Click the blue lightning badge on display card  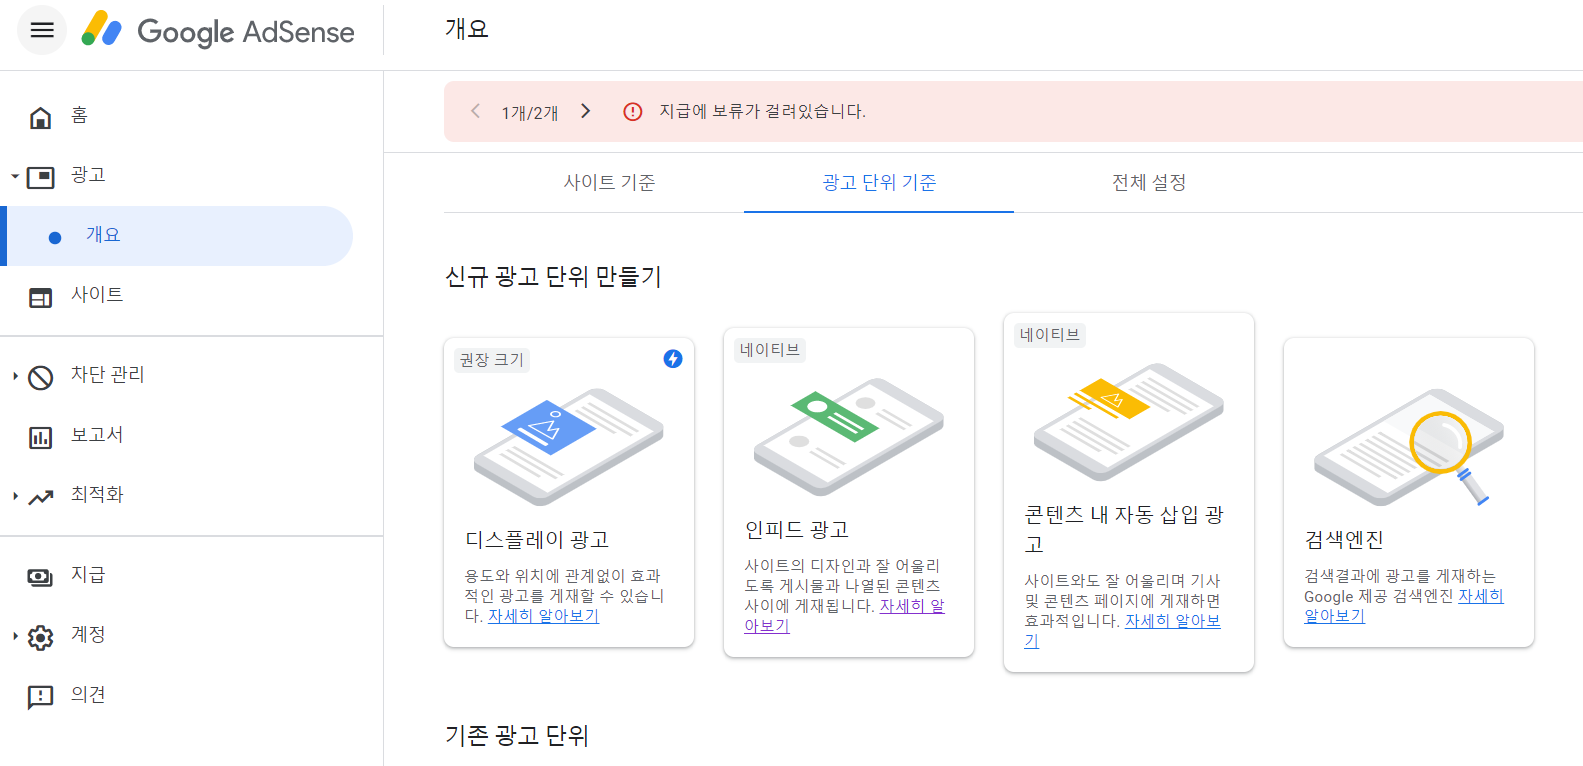(673, 359)
